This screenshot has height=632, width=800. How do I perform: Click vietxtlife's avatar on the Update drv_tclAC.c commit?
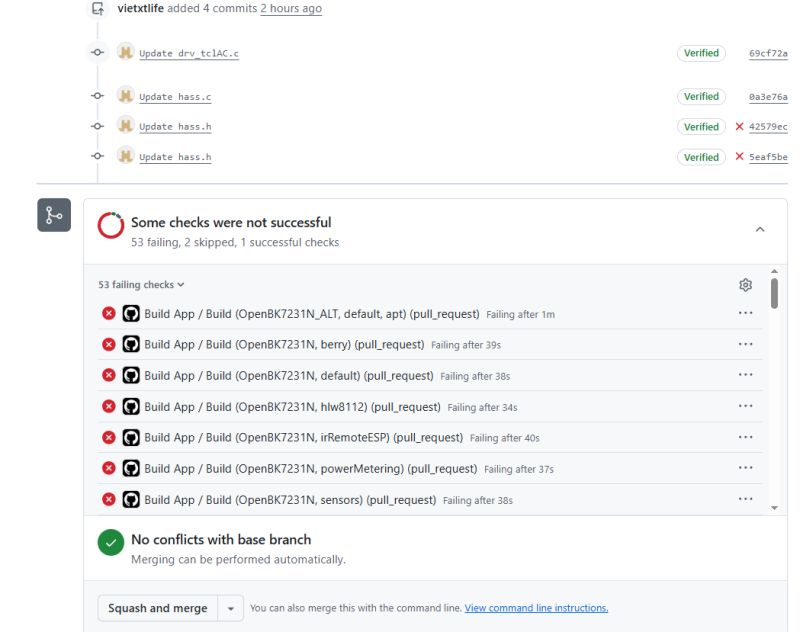(125, 52)
